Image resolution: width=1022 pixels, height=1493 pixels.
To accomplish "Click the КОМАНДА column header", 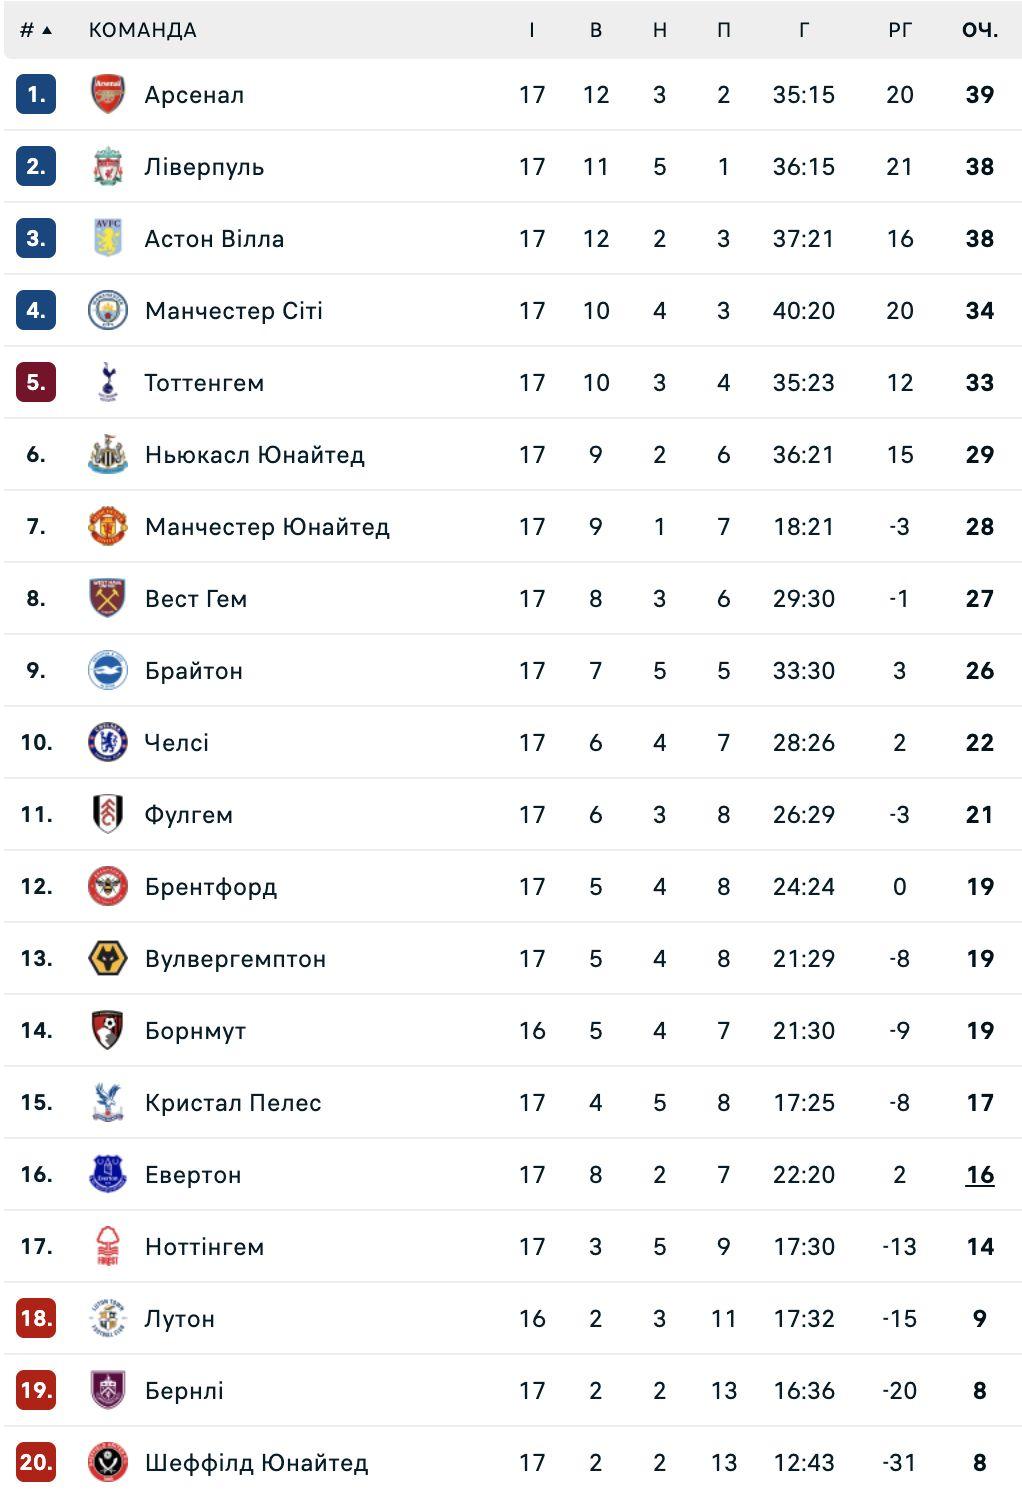I will pyautogui.click(x=142, y=30).
